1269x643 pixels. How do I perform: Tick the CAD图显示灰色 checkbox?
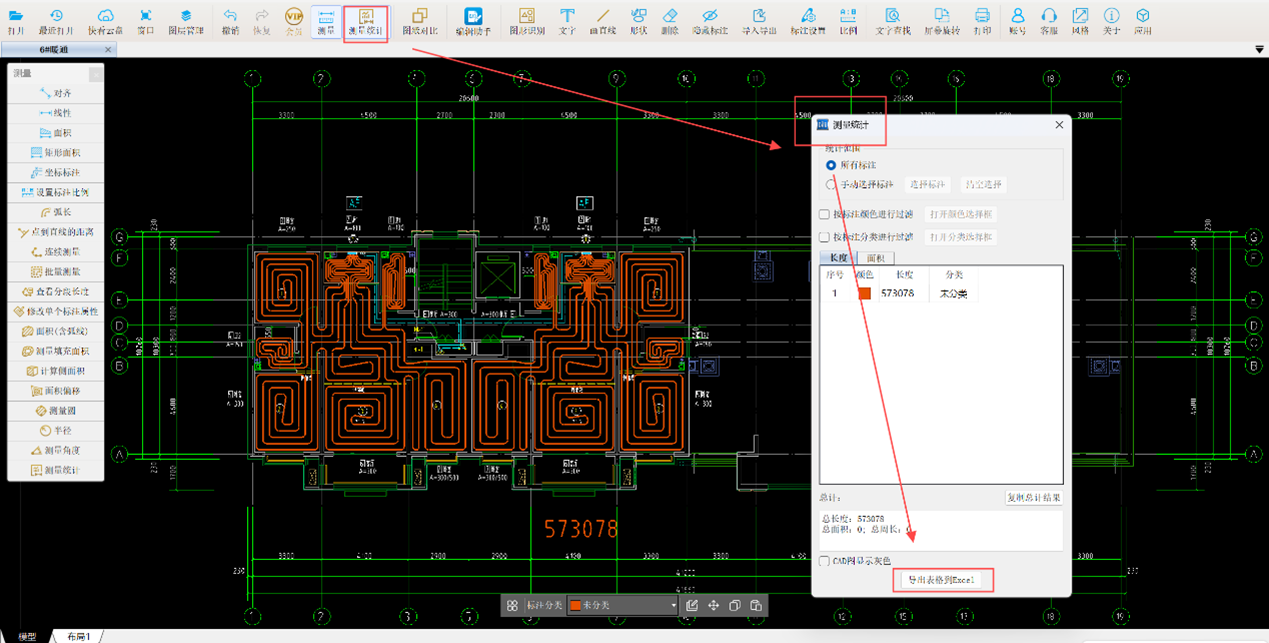click(x=825, y=561)
